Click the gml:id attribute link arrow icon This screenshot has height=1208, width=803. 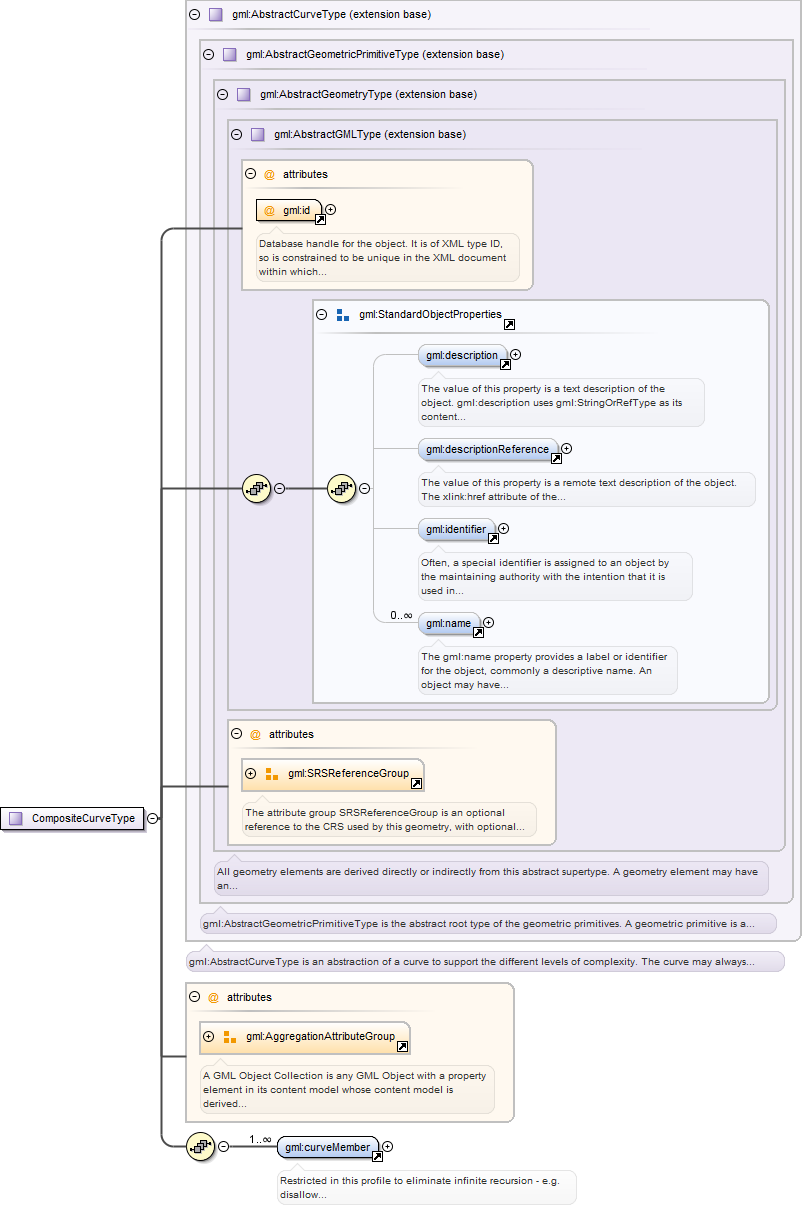click(x=320, y=219)
